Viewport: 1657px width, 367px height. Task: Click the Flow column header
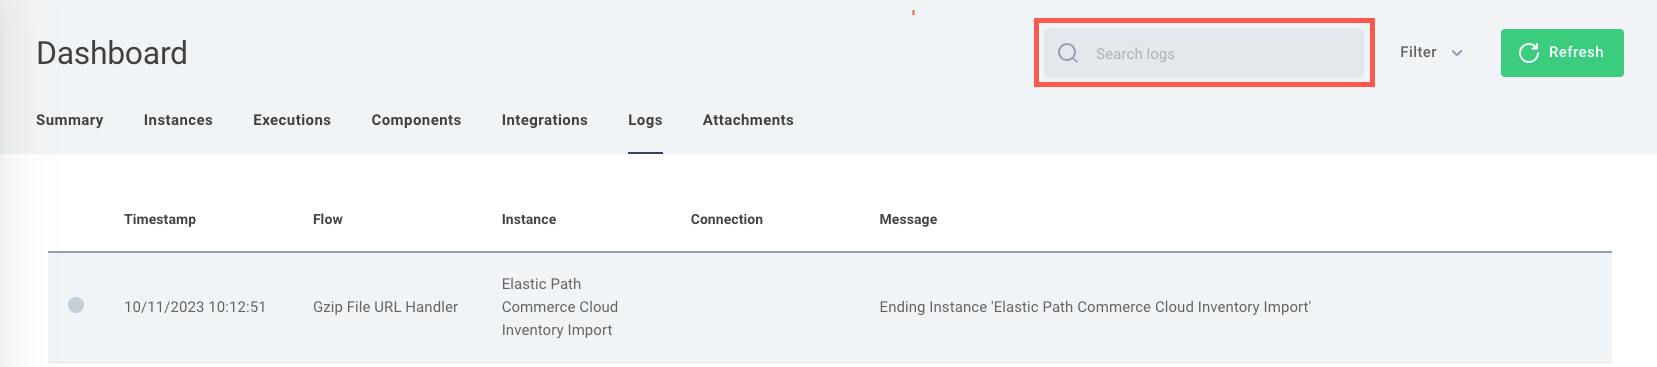328,219
